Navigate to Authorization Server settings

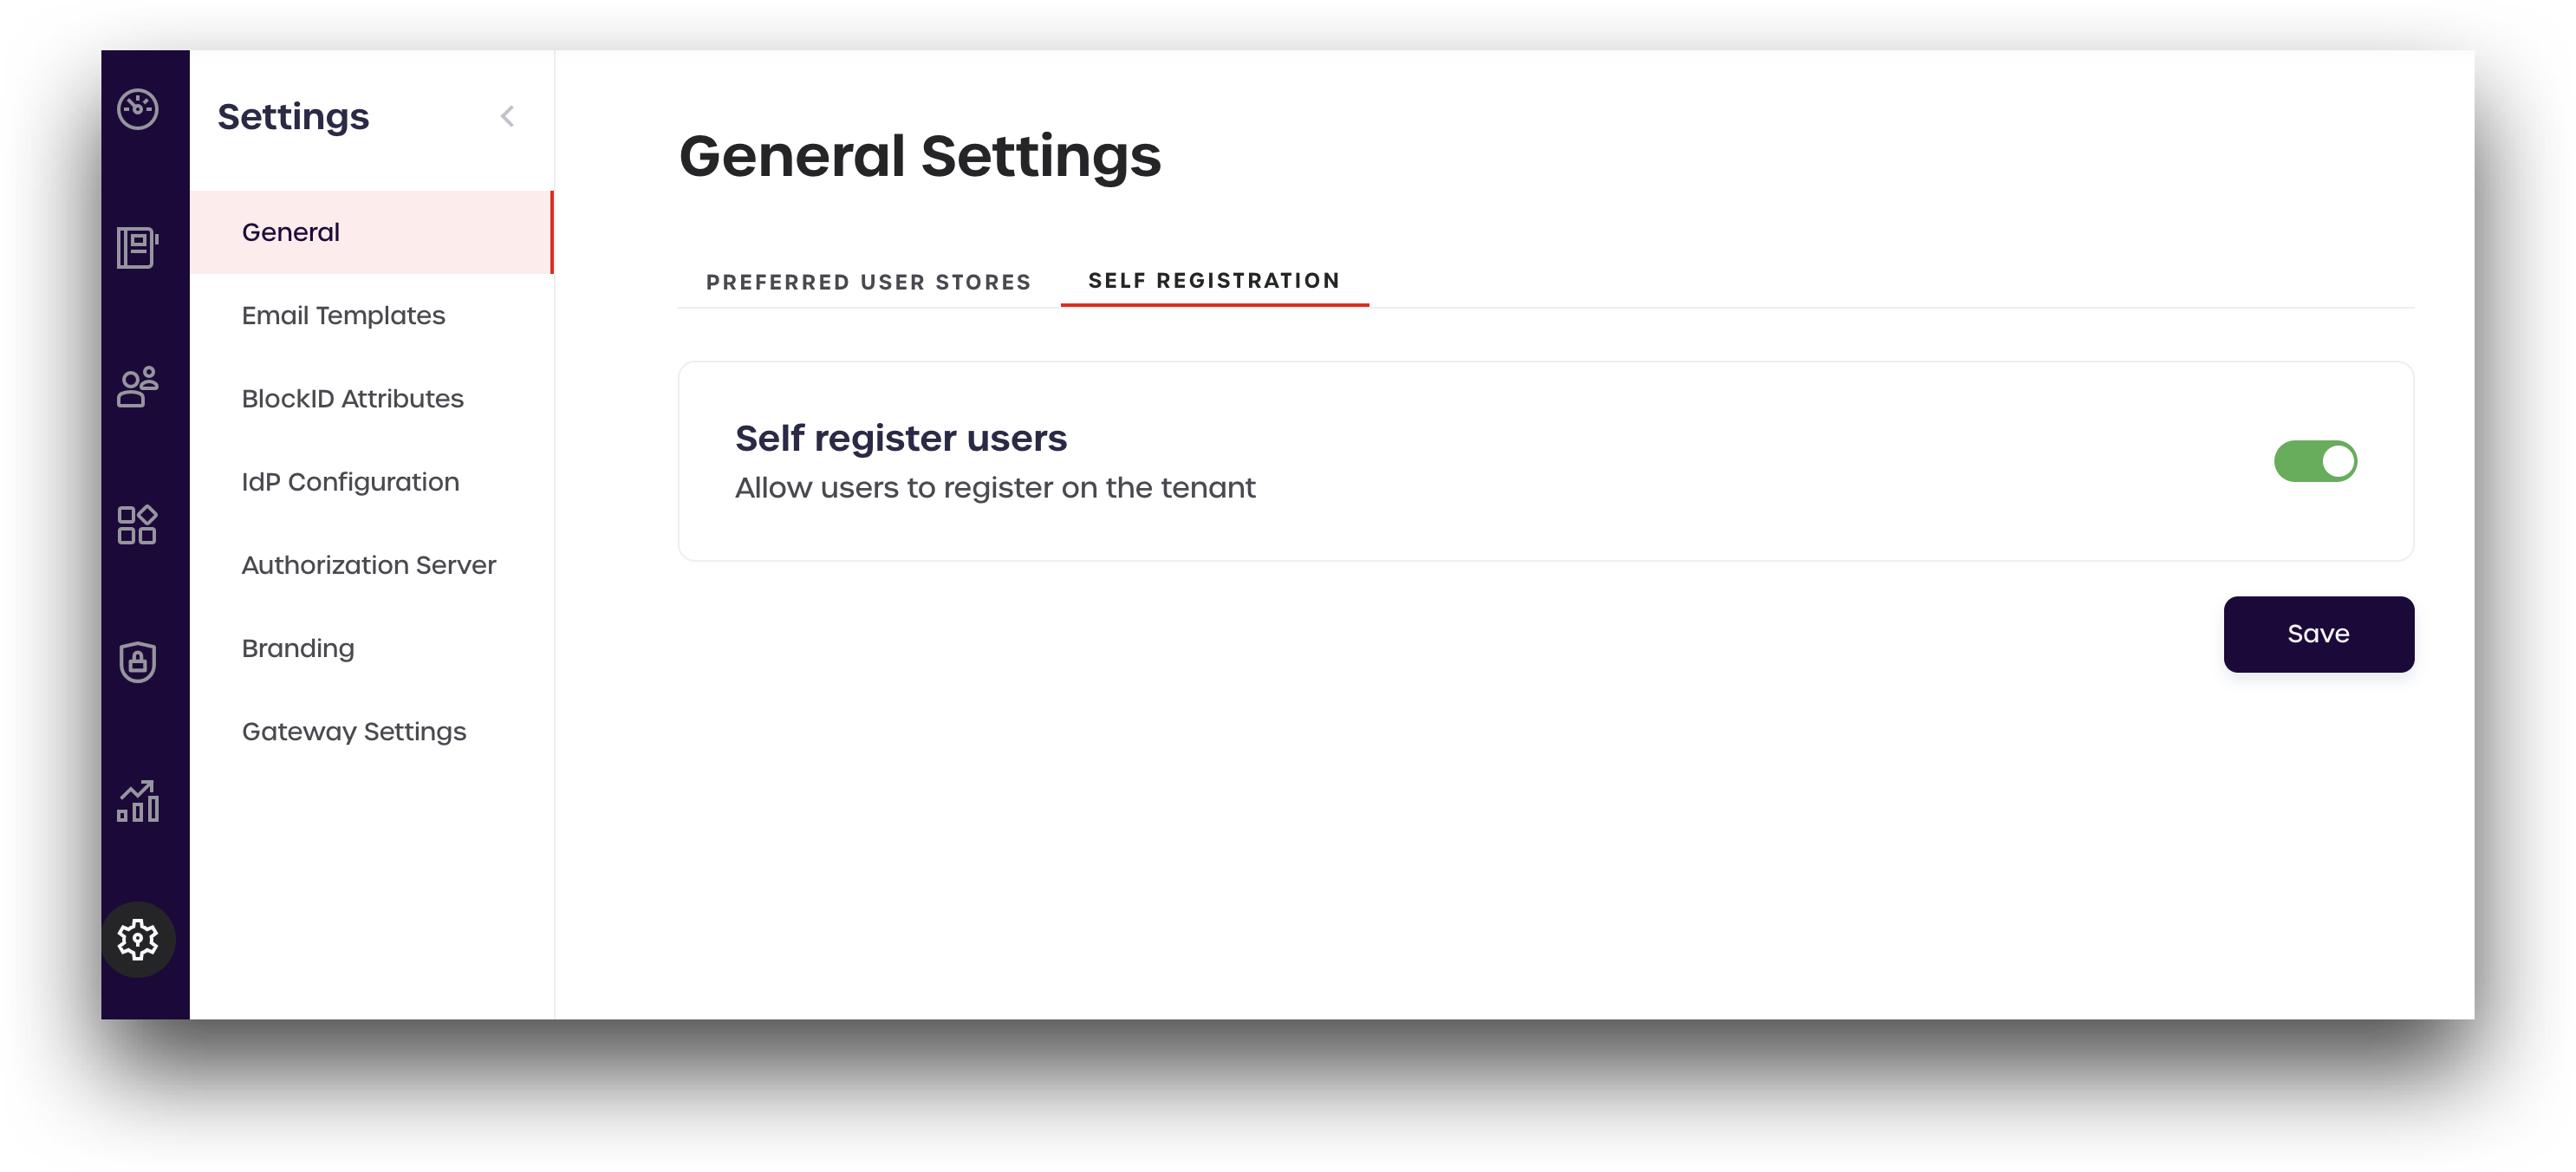pos(368,565)
